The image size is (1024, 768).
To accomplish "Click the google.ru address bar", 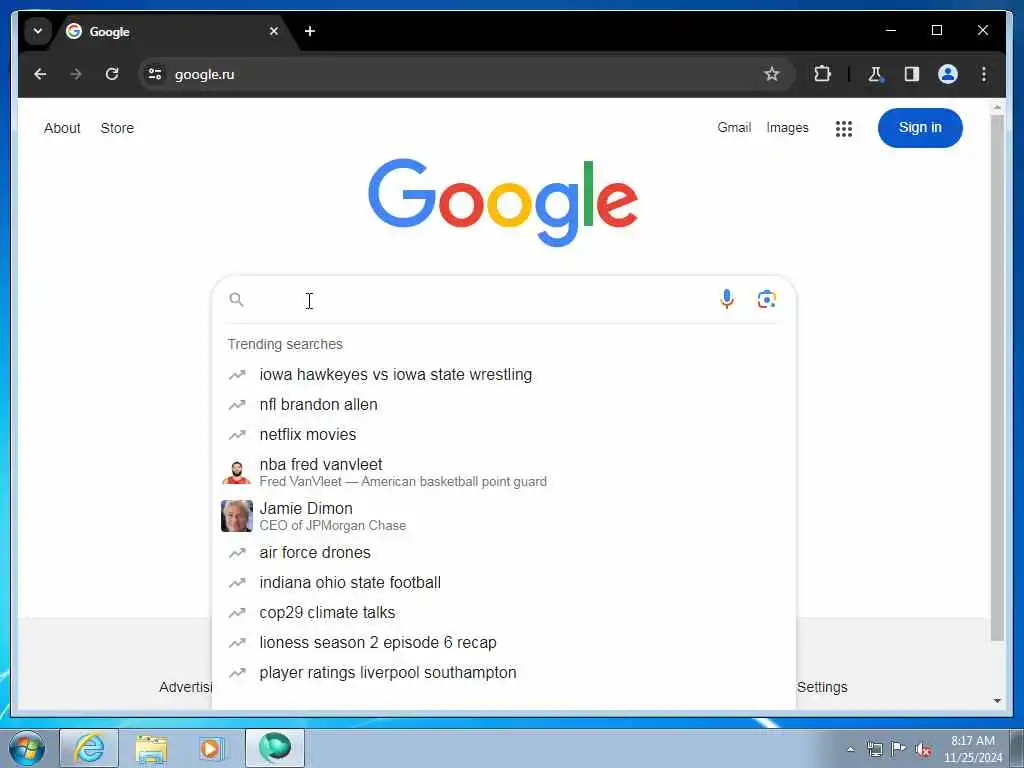I will [466, 74].
